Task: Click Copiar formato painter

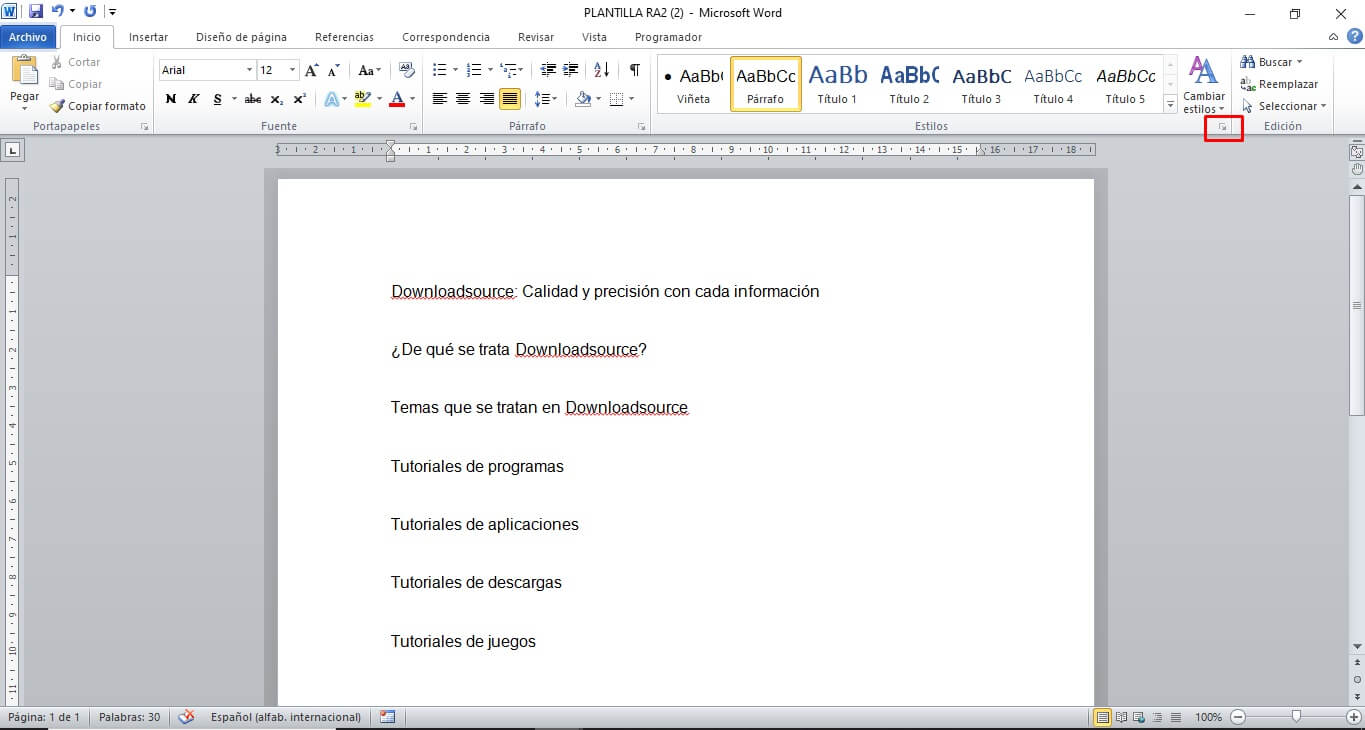Action: pos(98,106)
